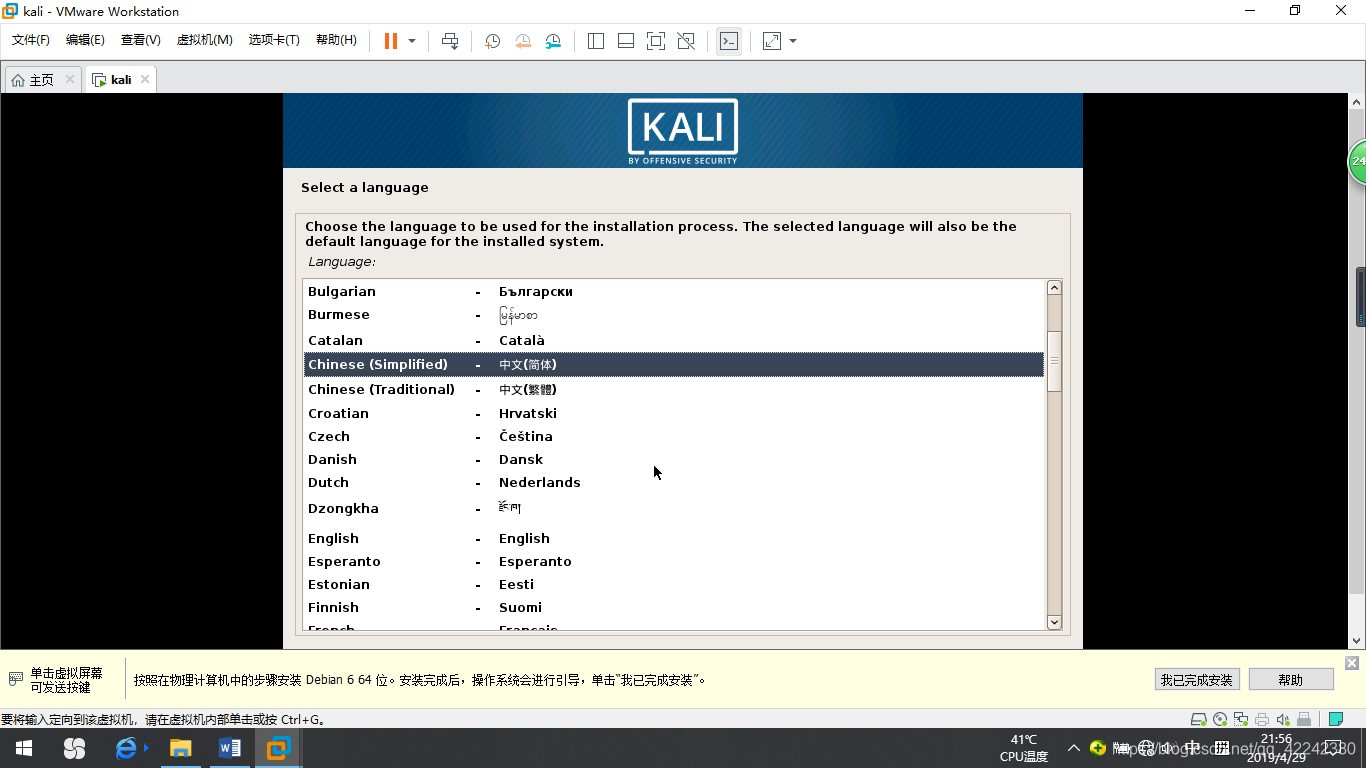
Task: Click the green 360 security tray icon
Action: 1098,748
